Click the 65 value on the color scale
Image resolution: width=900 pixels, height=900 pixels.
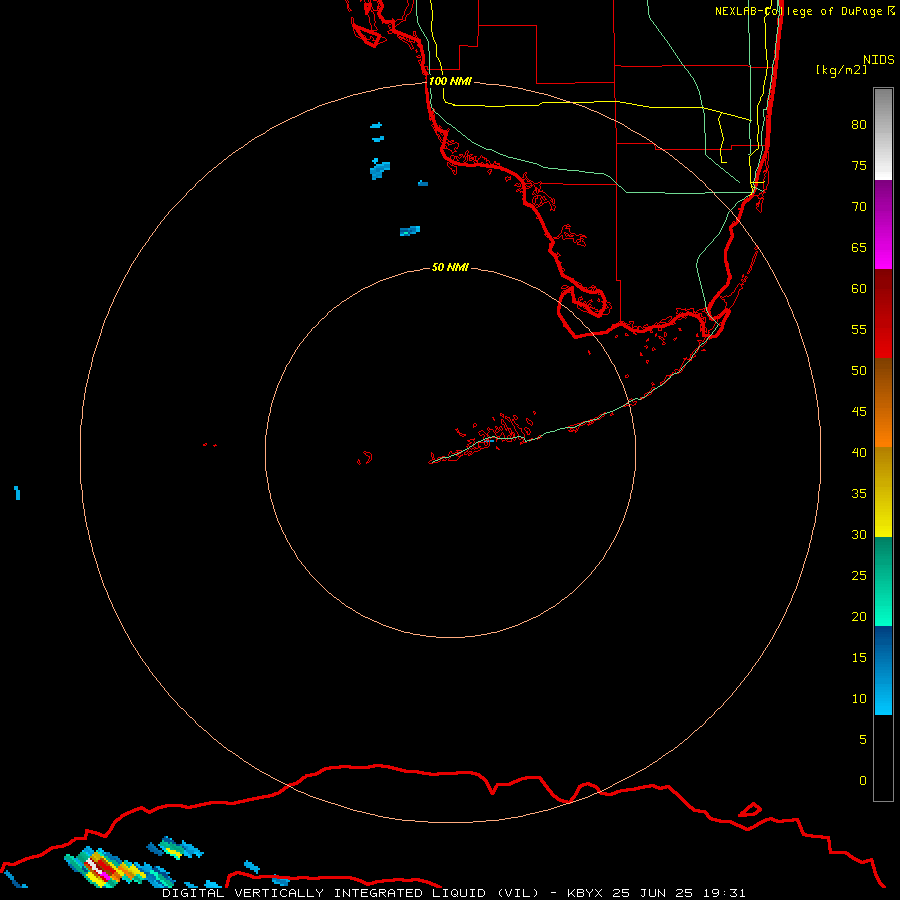click(x=859, y=248)
